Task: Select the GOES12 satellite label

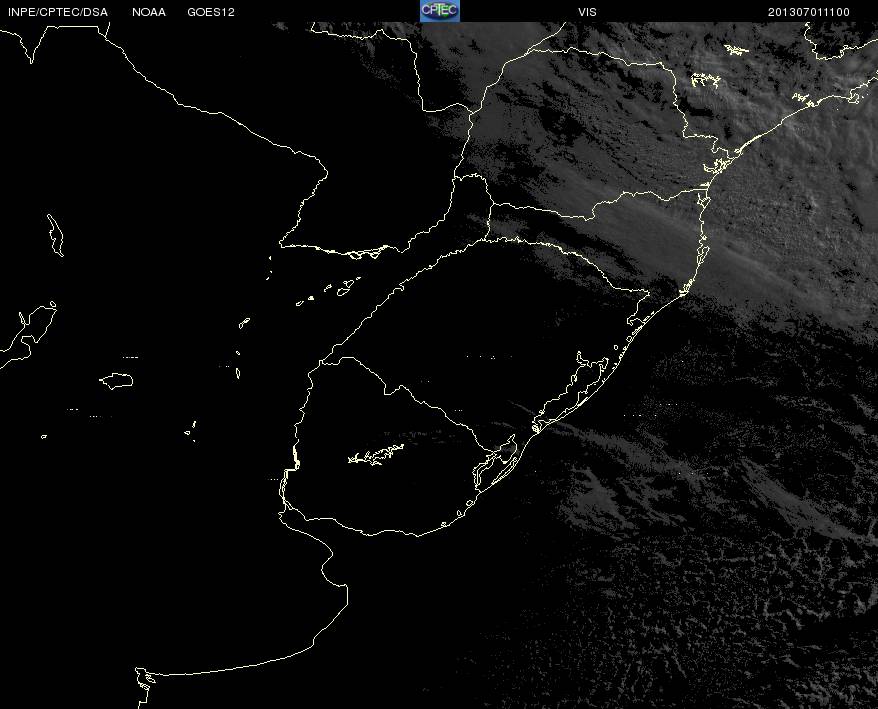Action: (211, 12)
